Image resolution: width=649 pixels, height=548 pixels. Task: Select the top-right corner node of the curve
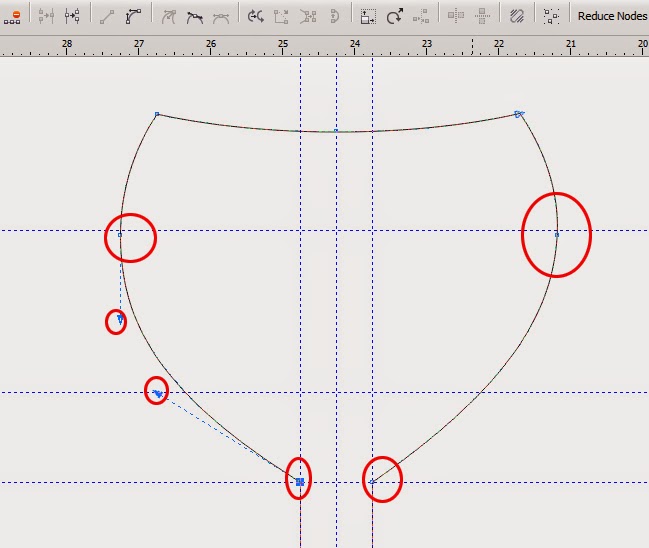coord(519,114)
